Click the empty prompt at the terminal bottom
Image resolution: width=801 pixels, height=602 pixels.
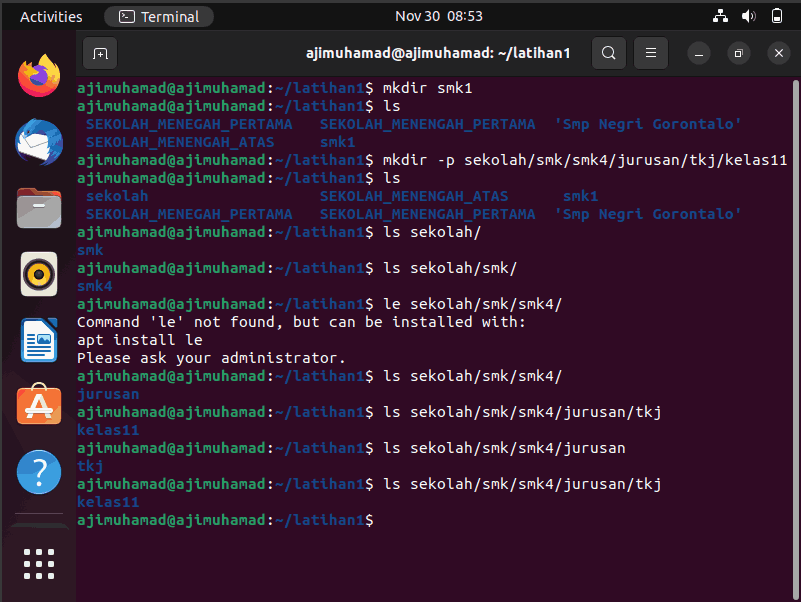[225, 520]
